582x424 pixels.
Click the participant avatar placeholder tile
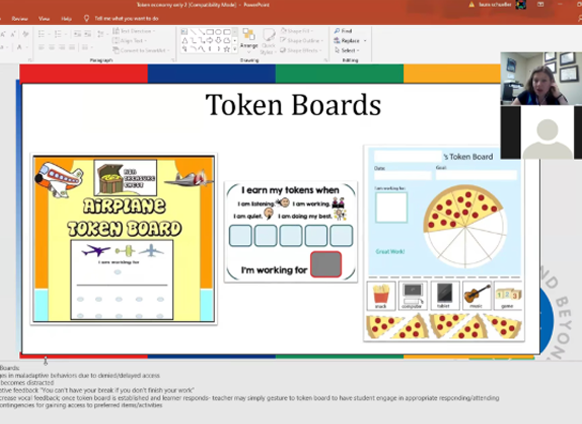[x=541, y=133]
